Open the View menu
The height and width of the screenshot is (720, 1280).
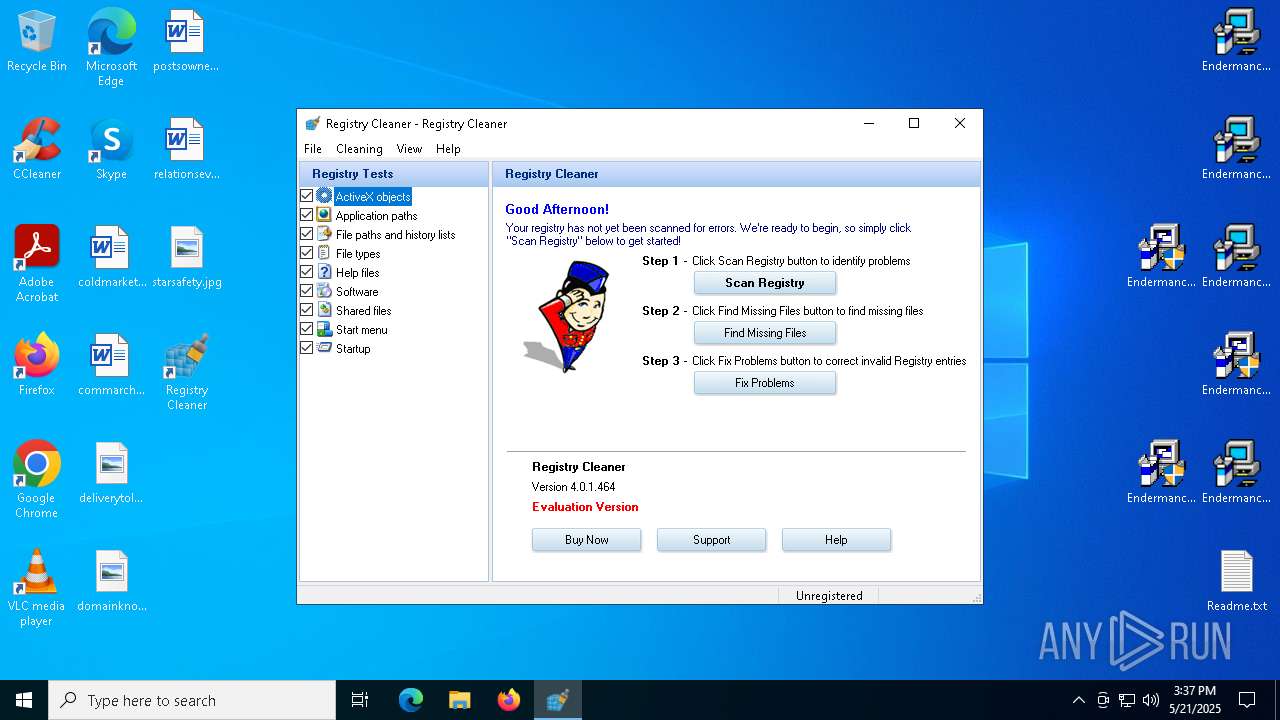pyautogui.click(x=409, y=148)
